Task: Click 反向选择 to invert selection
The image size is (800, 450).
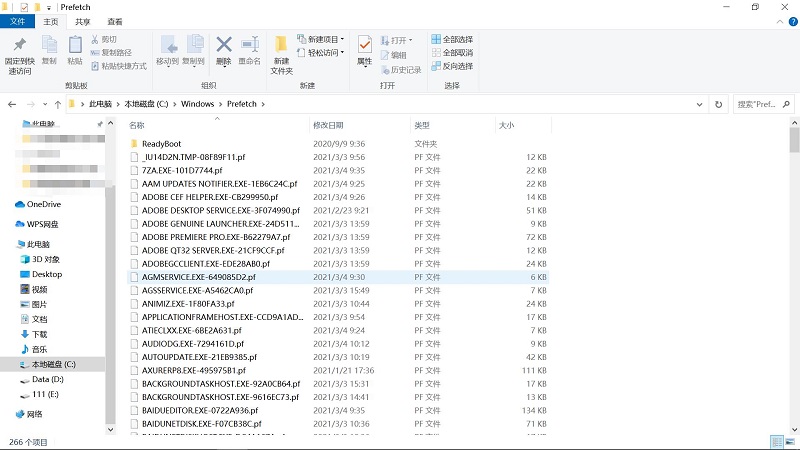Action: pyautogui.click(x=452, y=66)
